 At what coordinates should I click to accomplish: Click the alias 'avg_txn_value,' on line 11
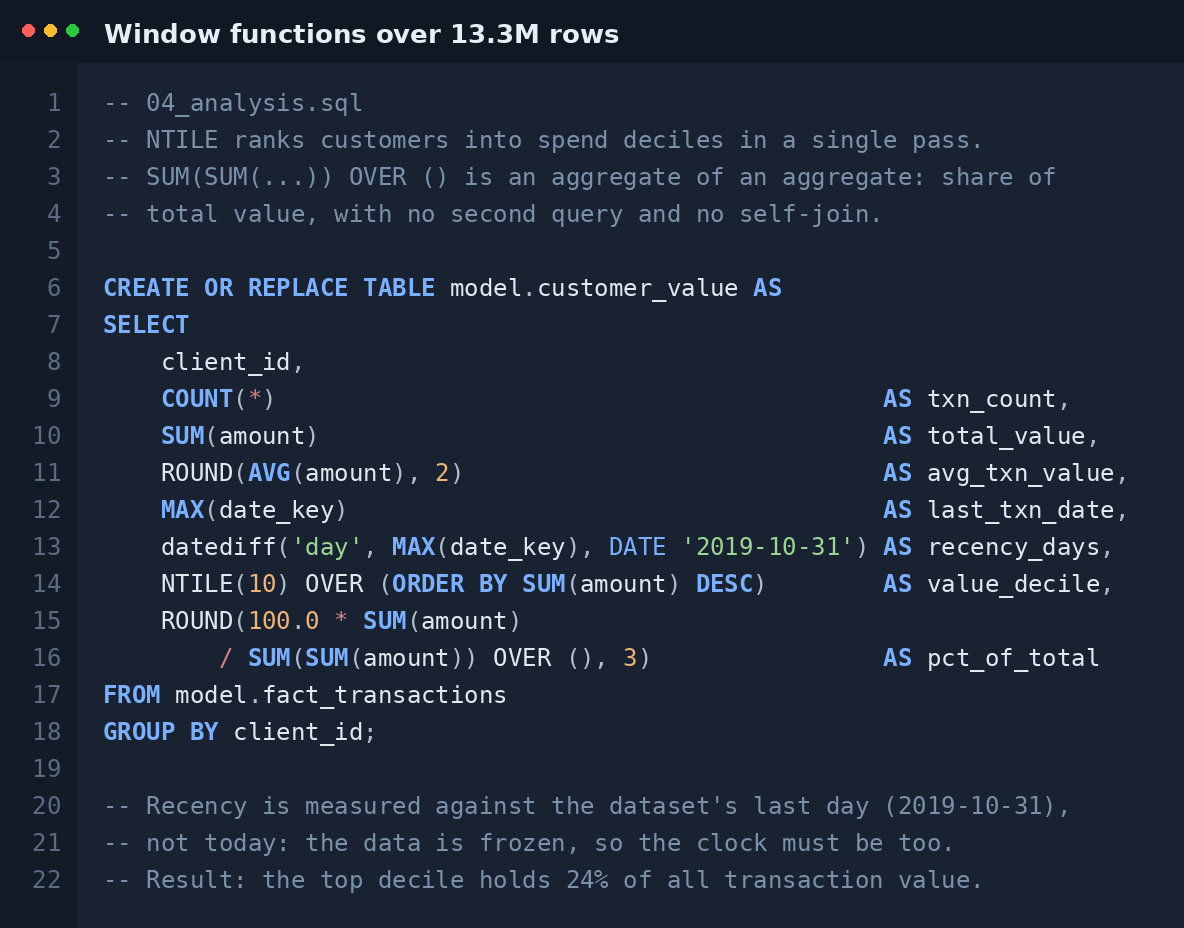coord(1027,473)
